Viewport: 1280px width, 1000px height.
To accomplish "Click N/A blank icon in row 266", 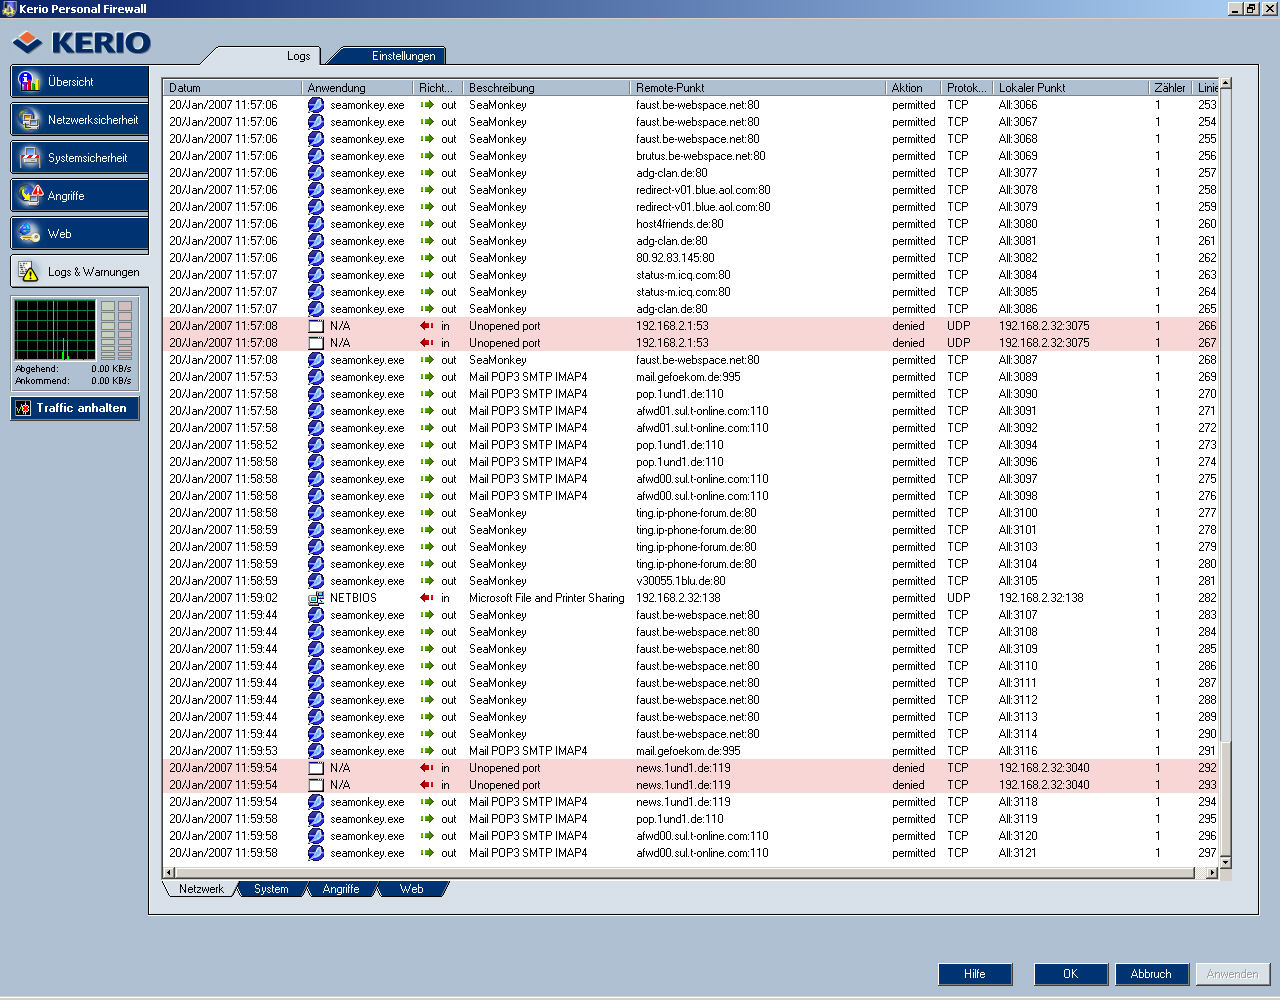I will pyautogui.click(x=316, y=326).
